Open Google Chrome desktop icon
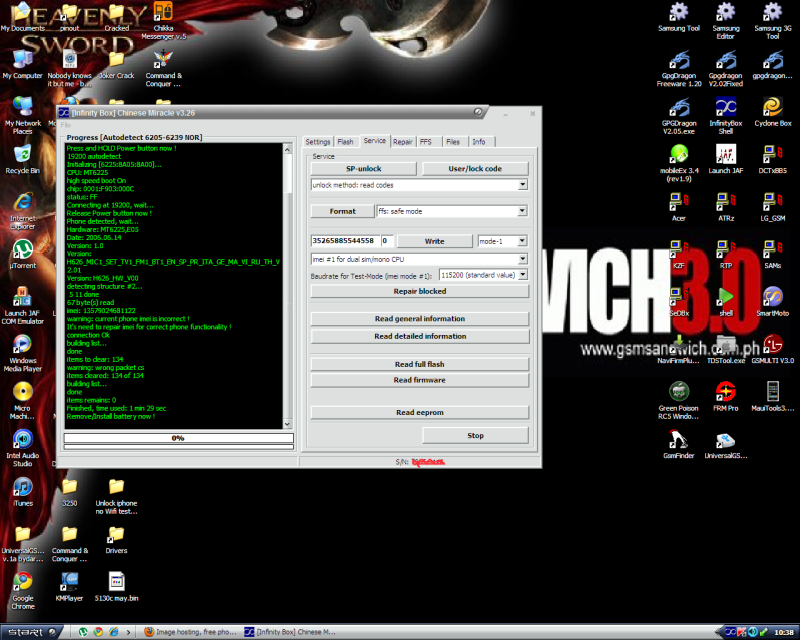The image size is (800, 640). pyautogui.click(x=23, y=590)
